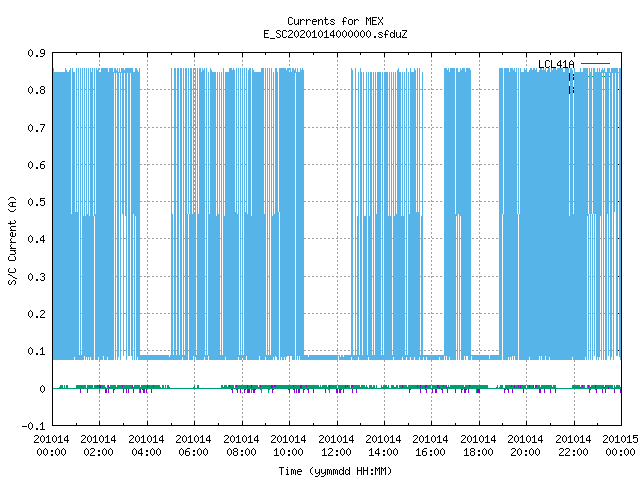Click the chart title 'Currents for MEX'
640x480 pixels.
335,21
